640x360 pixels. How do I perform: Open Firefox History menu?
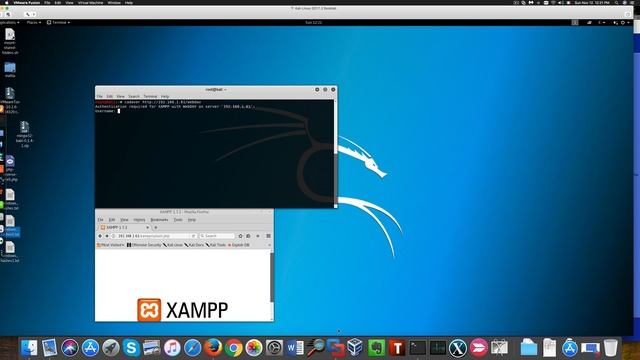tap(139, 220)
